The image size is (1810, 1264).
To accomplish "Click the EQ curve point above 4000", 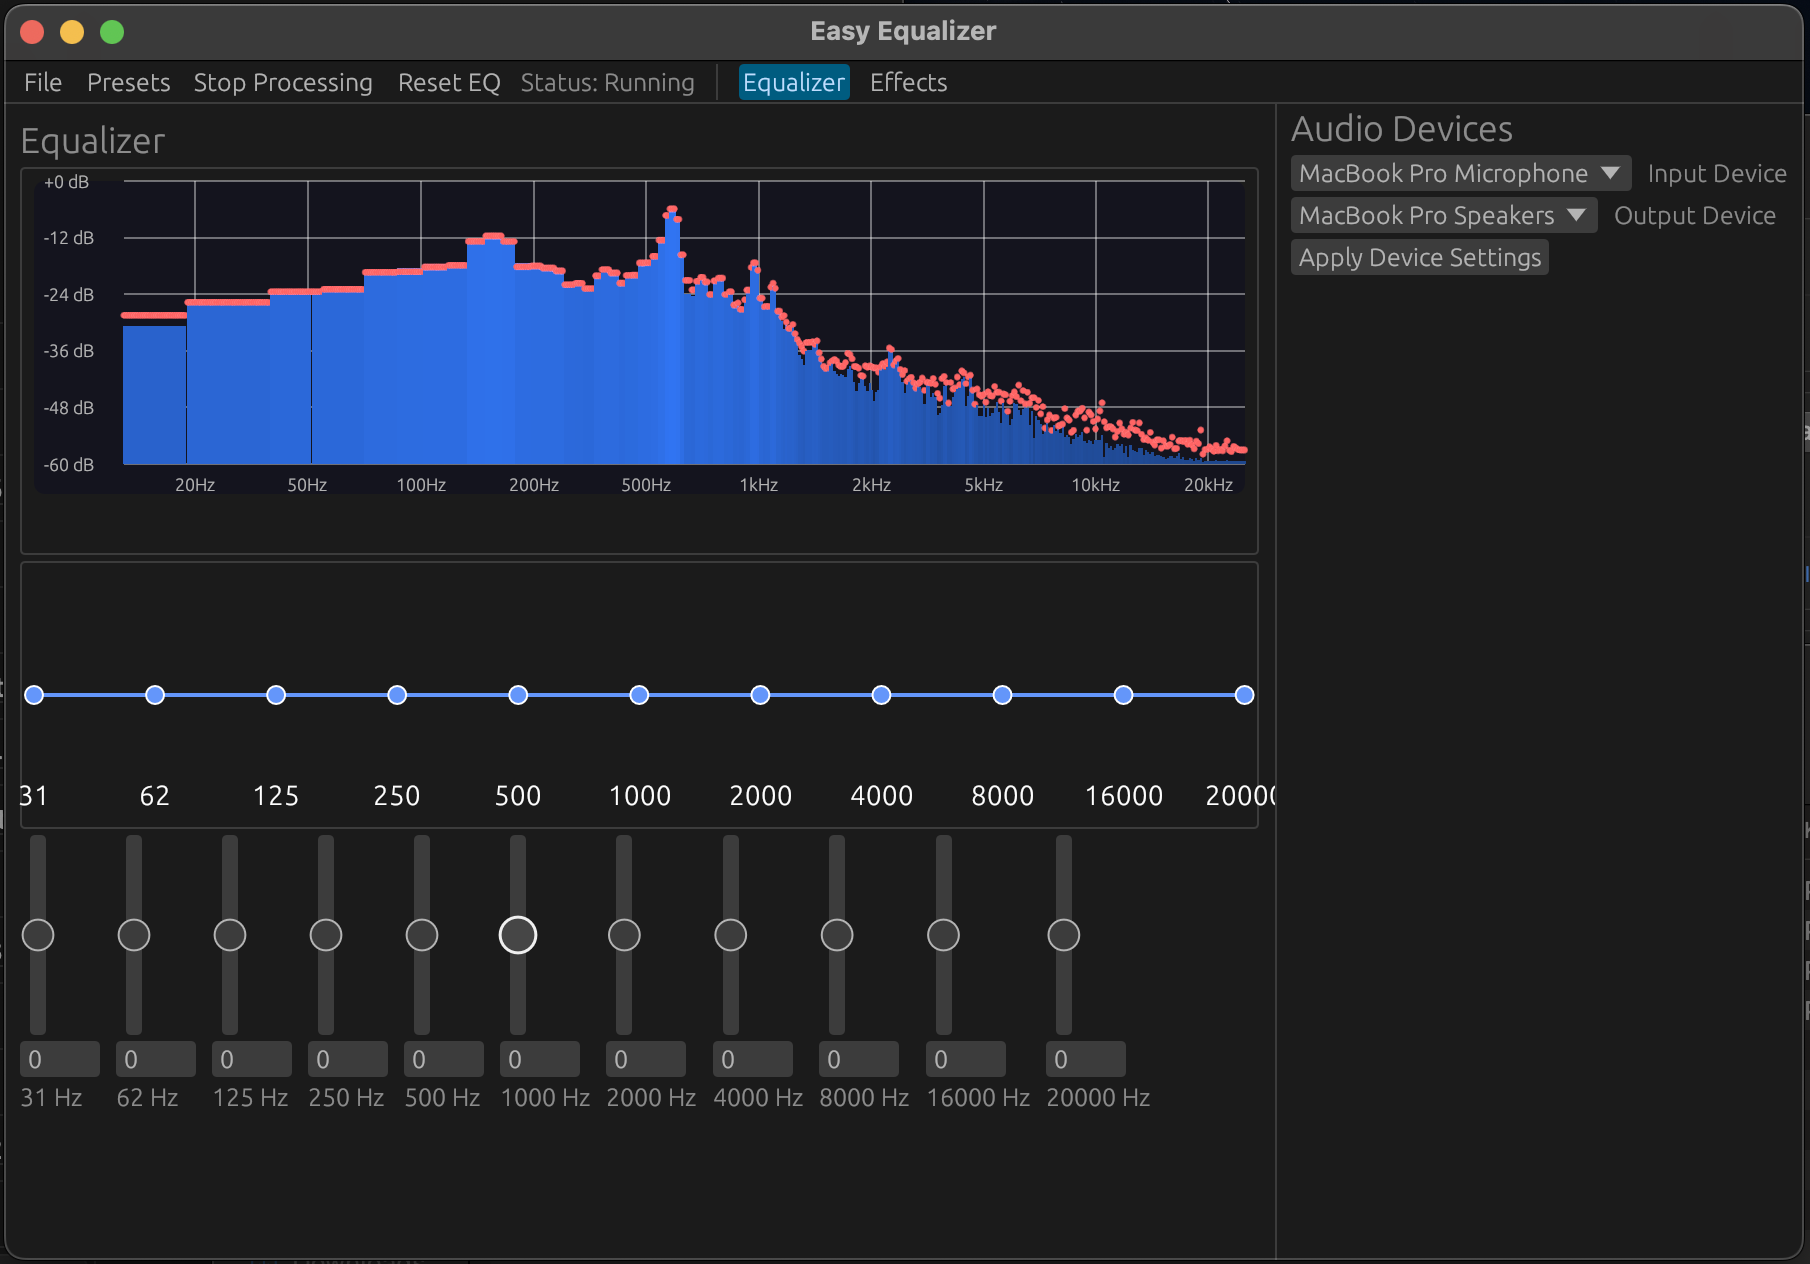I will click(881, 695).
